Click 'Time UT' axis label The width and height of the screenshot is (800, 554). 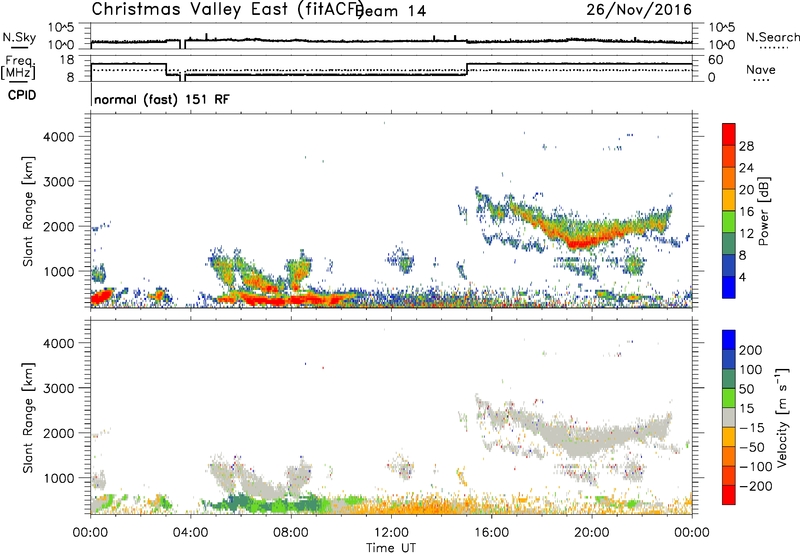click(391, 548)
